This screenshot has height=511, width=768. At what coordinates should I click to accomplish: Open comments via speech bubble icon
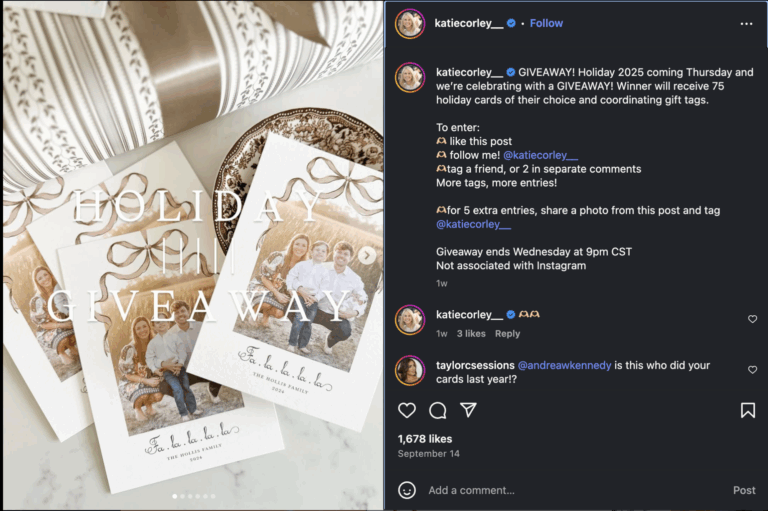pos(437,410)
